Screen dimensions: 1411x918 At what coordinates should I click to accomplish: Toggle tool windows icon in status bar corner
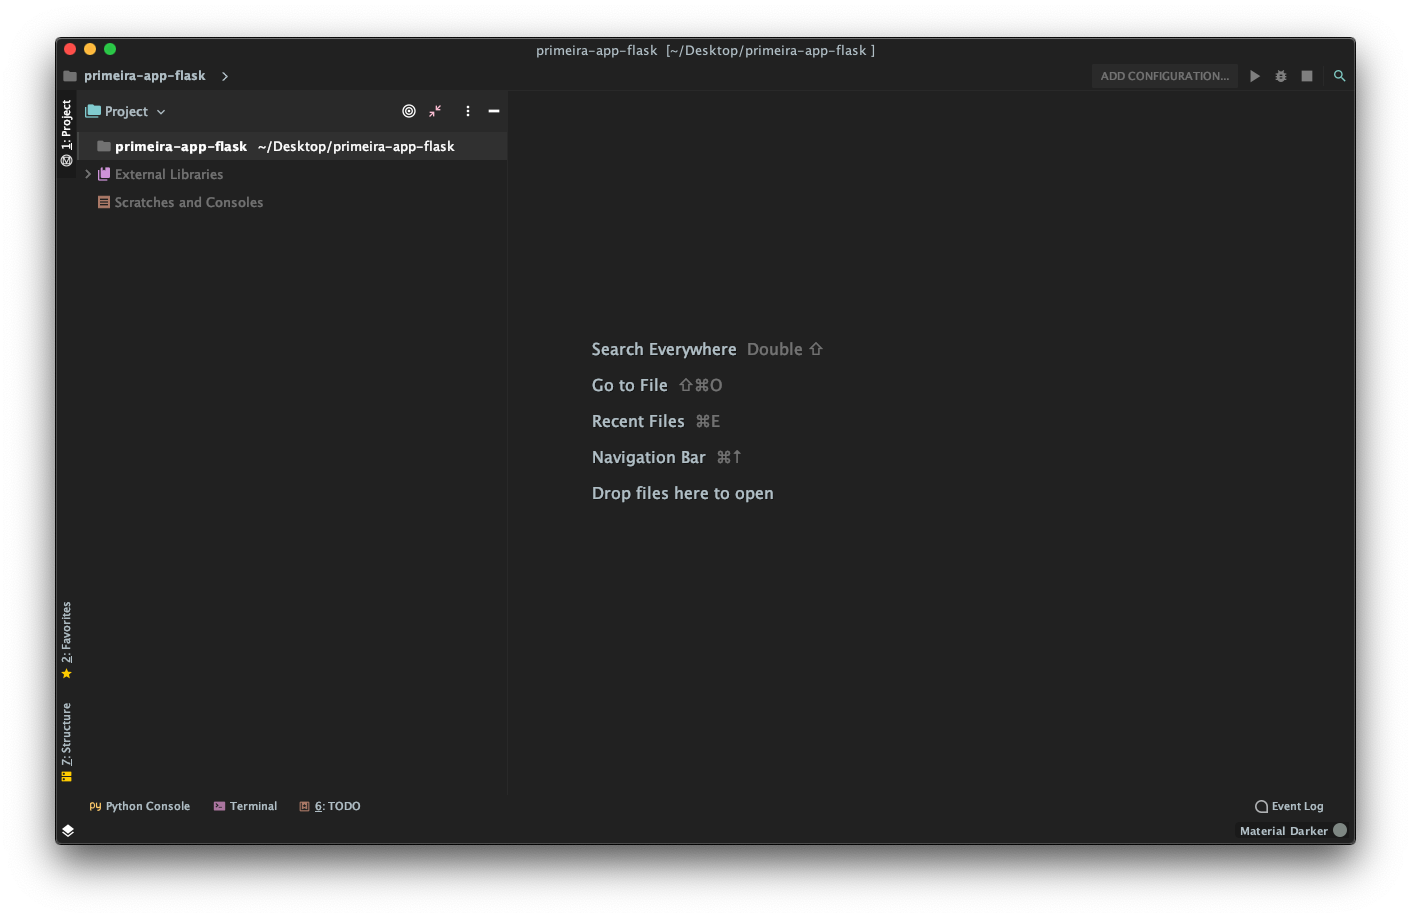(x=68, y=830)
